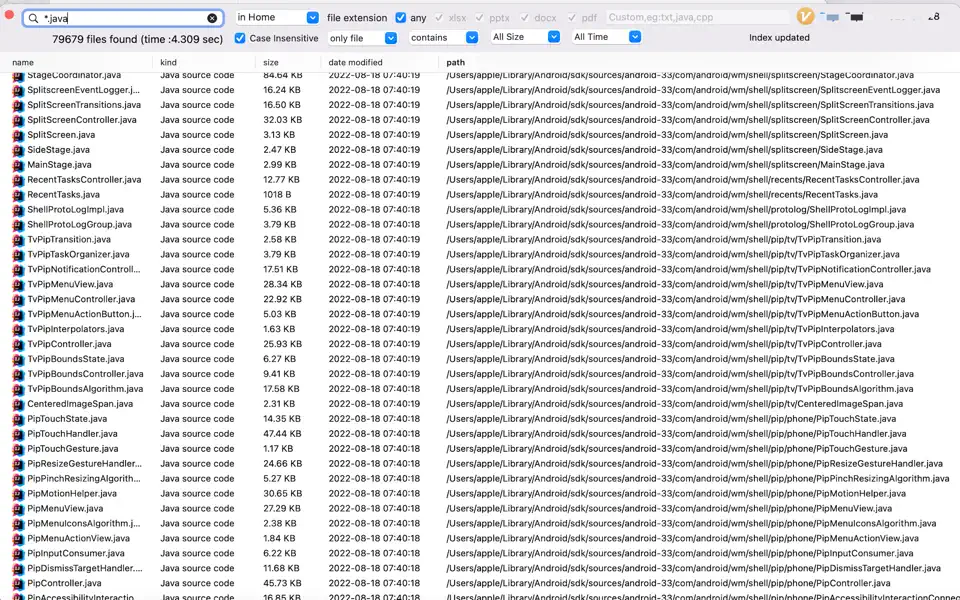Click the magnifying glass search icon

tap(33, 18)
